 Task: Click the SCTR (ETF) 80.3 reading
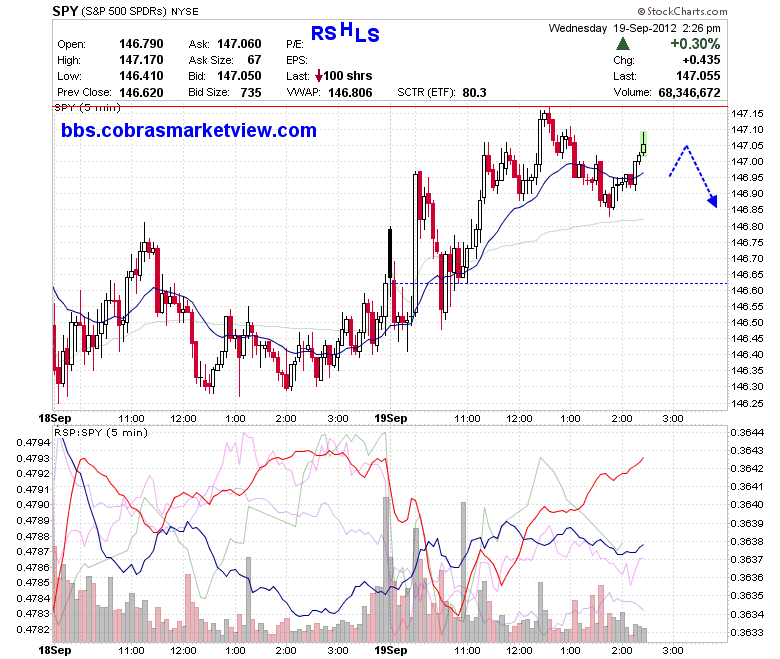(442, 93)
